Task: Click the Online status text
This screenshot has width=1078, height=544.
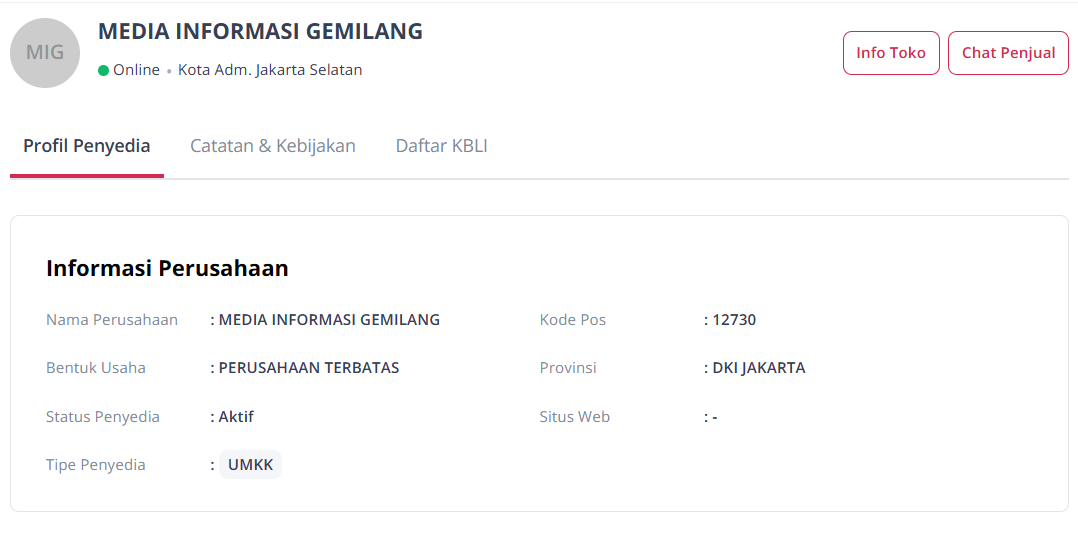Action: 136,70
